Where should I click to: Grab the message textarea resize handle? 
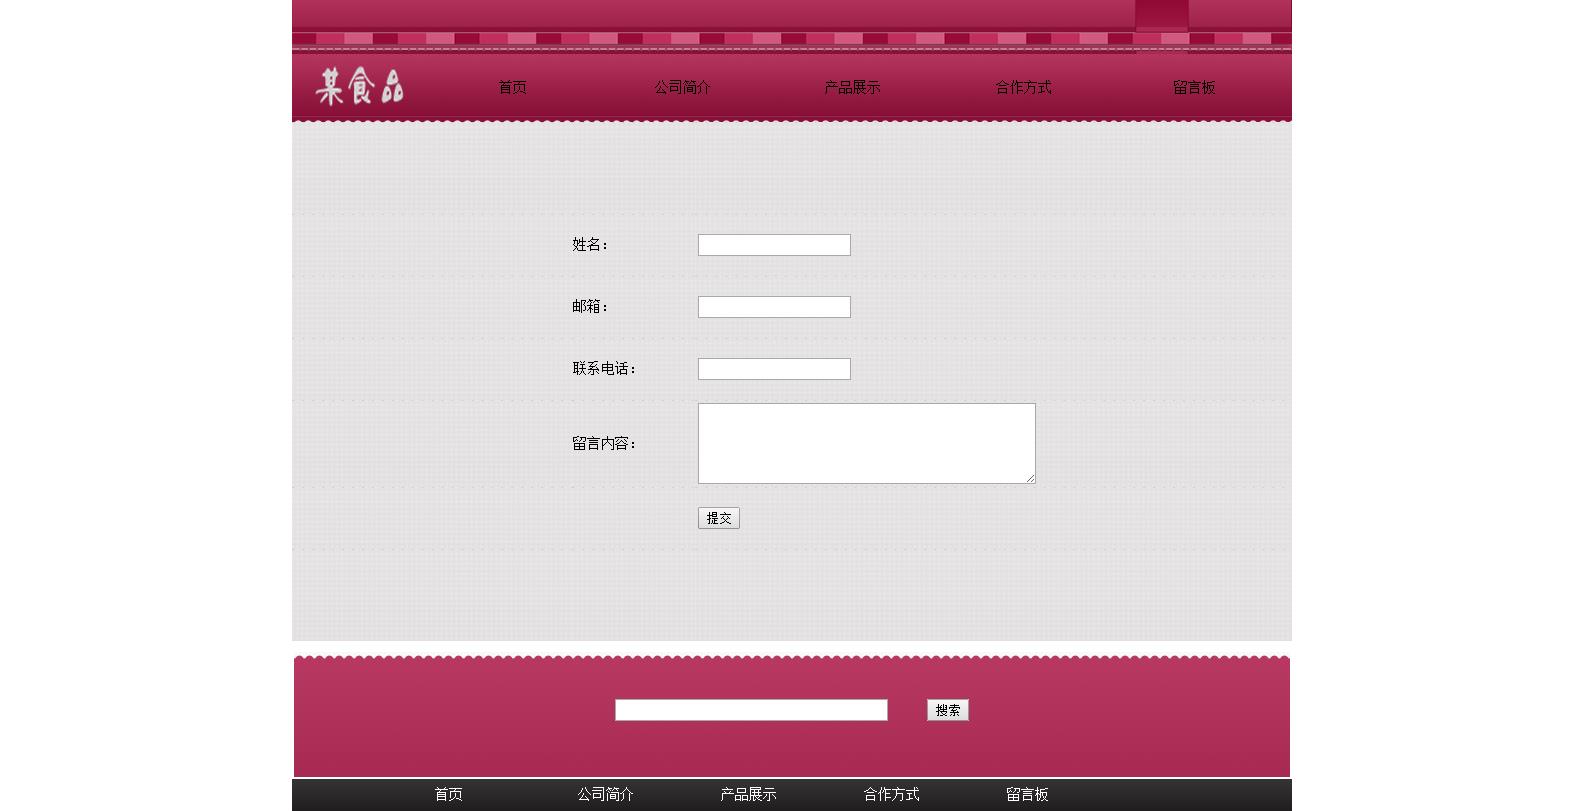[x=1030, y=478]
